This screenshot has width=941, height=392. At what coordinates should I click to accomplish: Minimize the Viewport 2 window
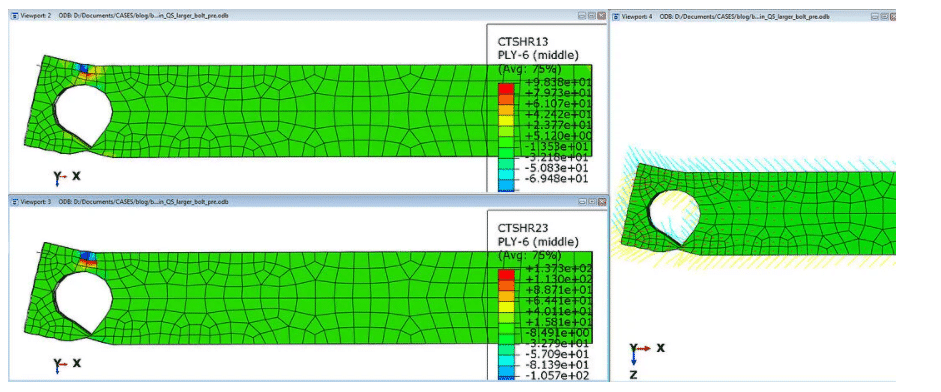pyautogui.click(x=582, y=16)
